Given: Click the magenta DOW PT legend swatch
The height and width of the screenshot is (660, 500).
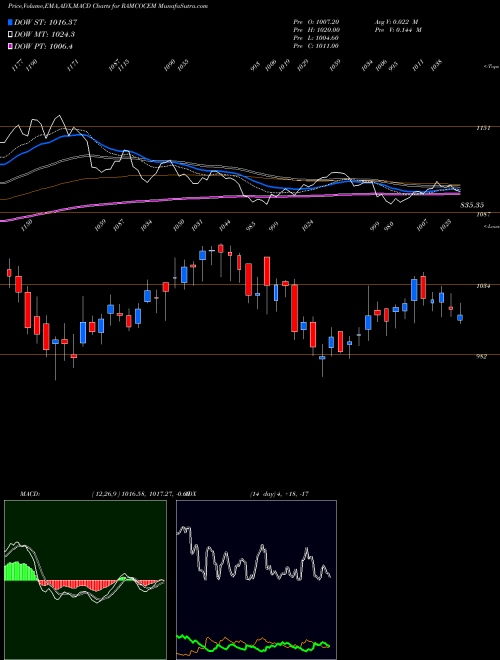Looking at the screenshot, I should tap(11, 46).
